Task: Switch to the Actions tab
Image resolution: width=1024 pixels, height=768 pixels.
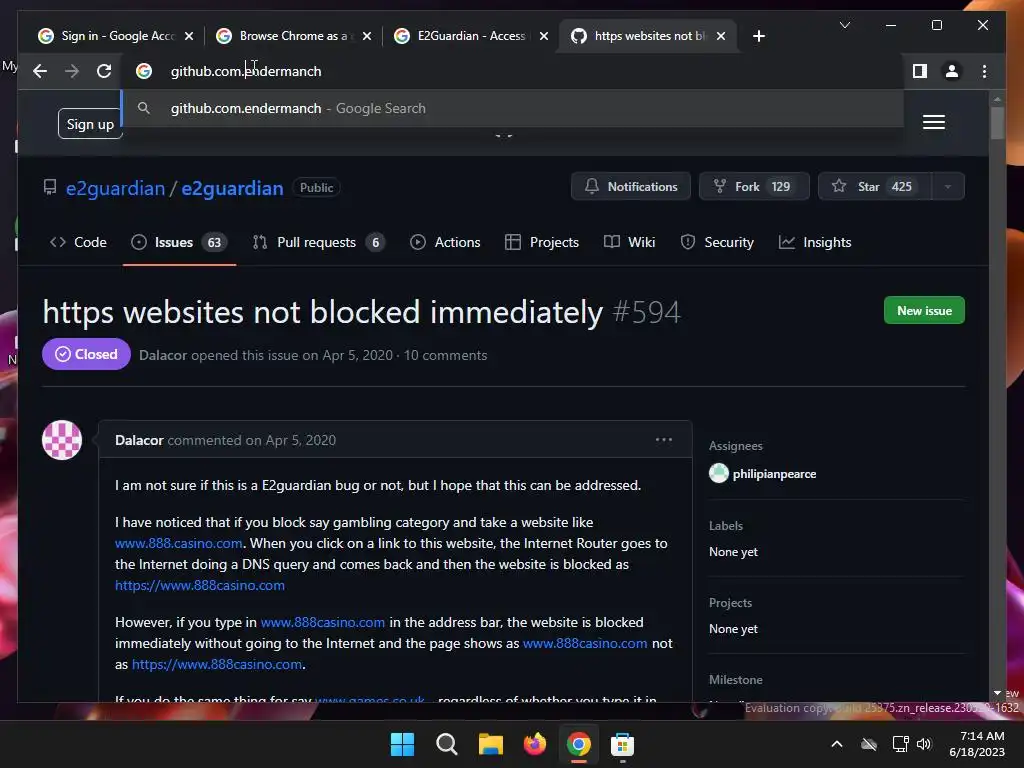Action: click(x=445, y=242)
